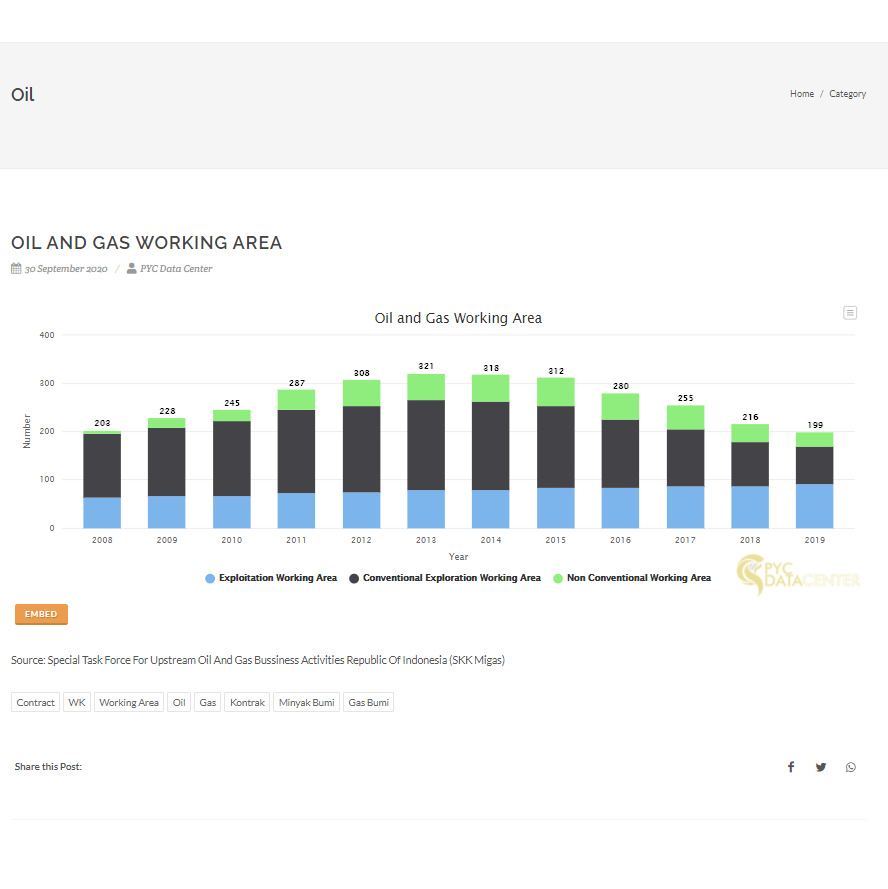The width and height of the screenshot is (888, 889).
Task: Click the Source SKK Migas text line
Action: coord(258,660)
